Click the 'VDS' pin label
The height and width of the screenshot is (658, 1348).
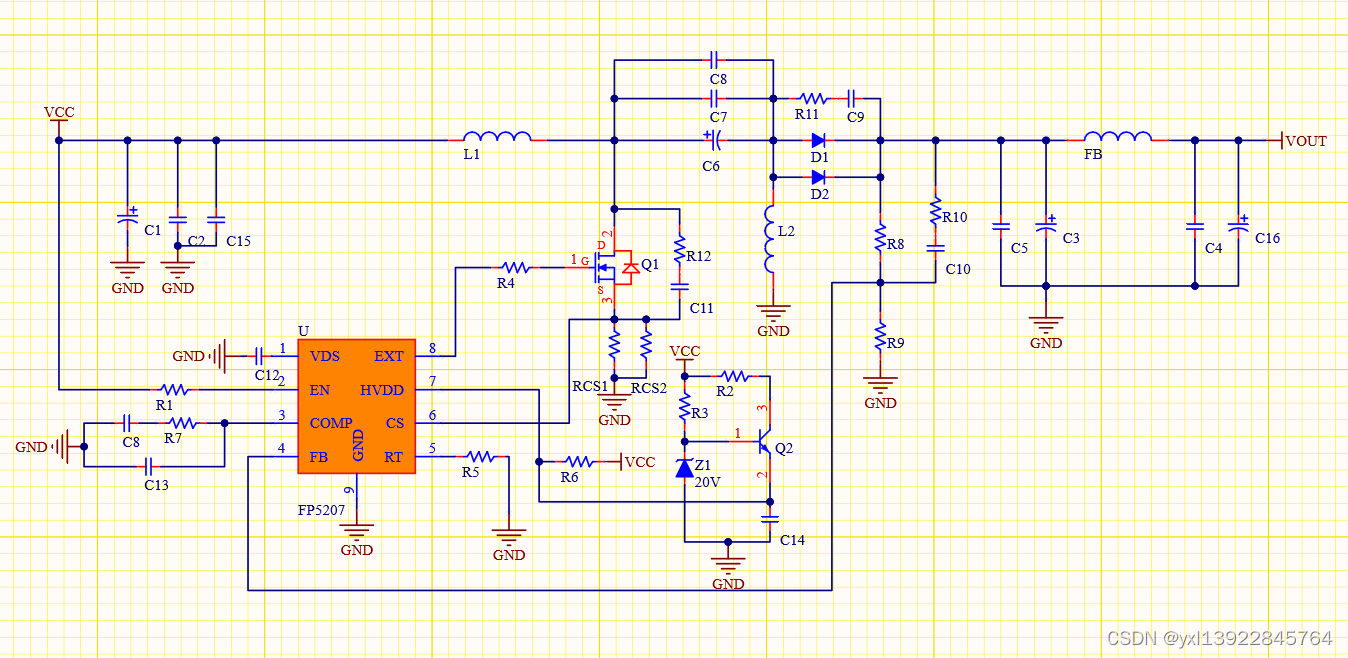click(x=325, y=356)
